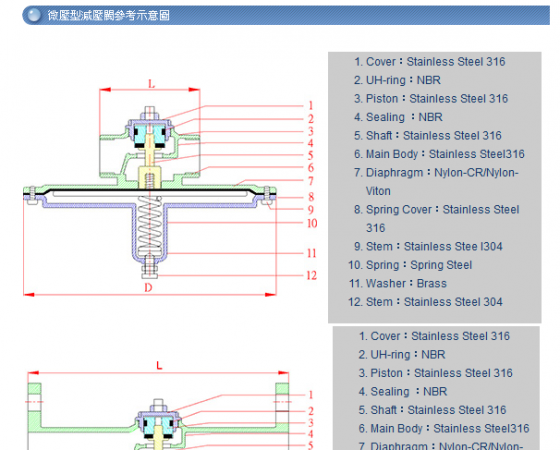This screenshot has height=450, width=560.
Task: Select '3. Piston: Stainless Steel 316' in second list
Action: click(435, 373)
